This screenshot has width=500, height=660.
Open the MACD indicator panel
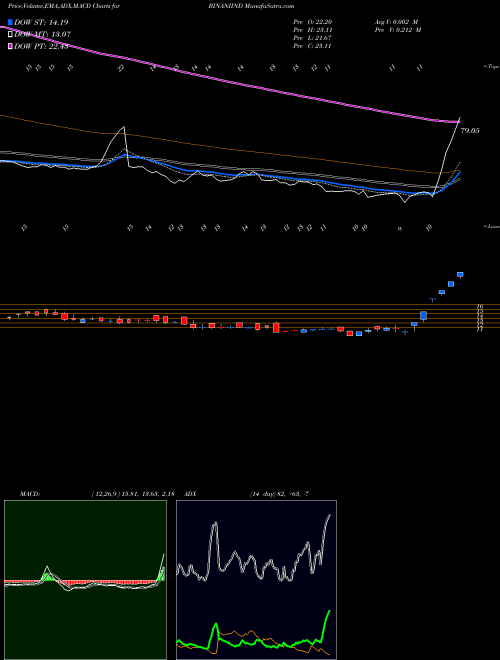85,580
